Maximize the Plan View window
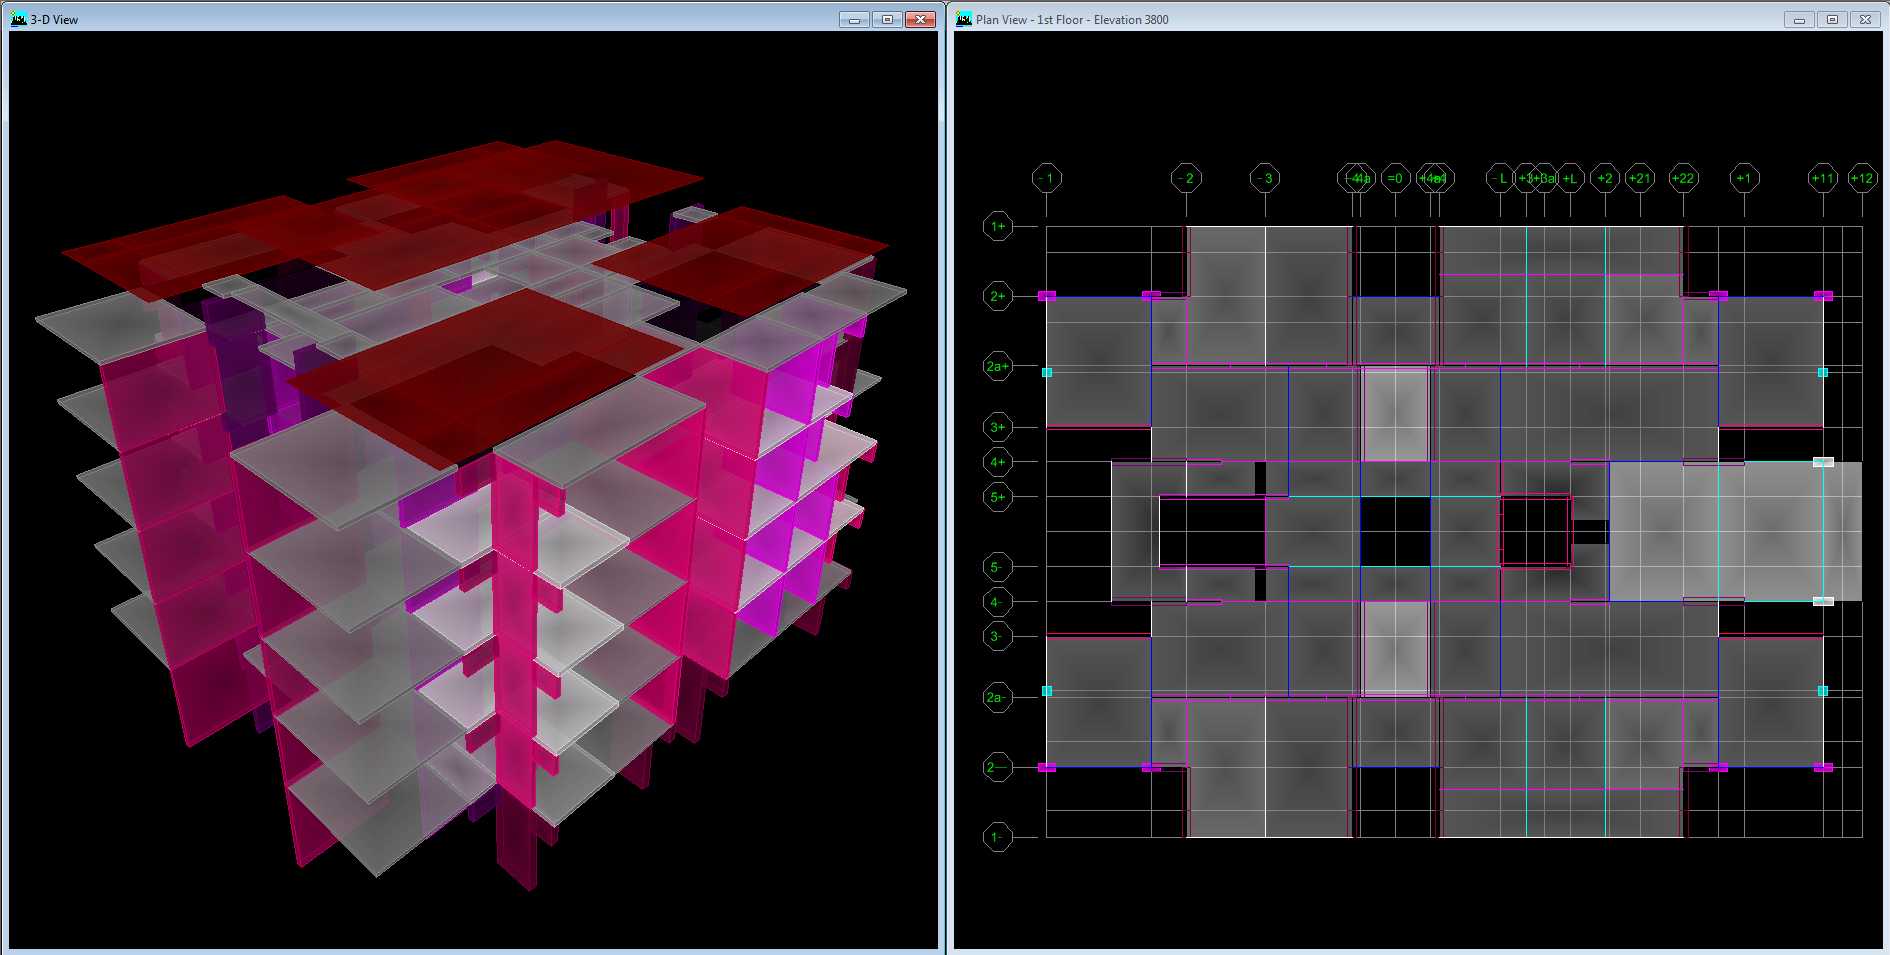Image resolution: width=1890 pixels, height=955 pixels. click(x=1832, y=19)
